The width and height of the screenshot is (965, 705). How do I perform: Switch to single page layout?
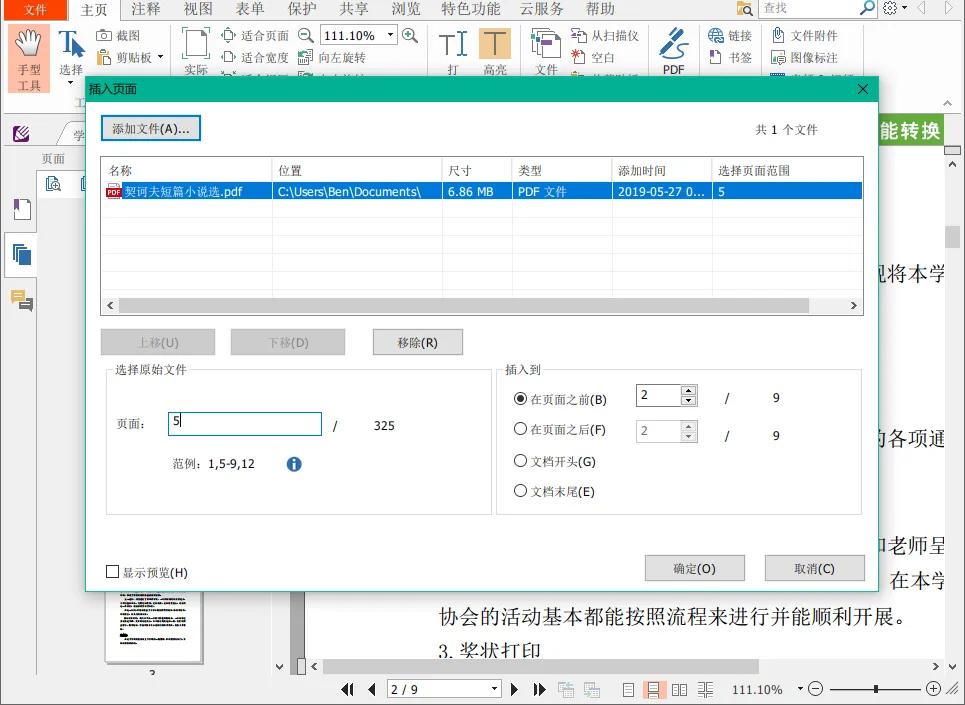(628, 690)
